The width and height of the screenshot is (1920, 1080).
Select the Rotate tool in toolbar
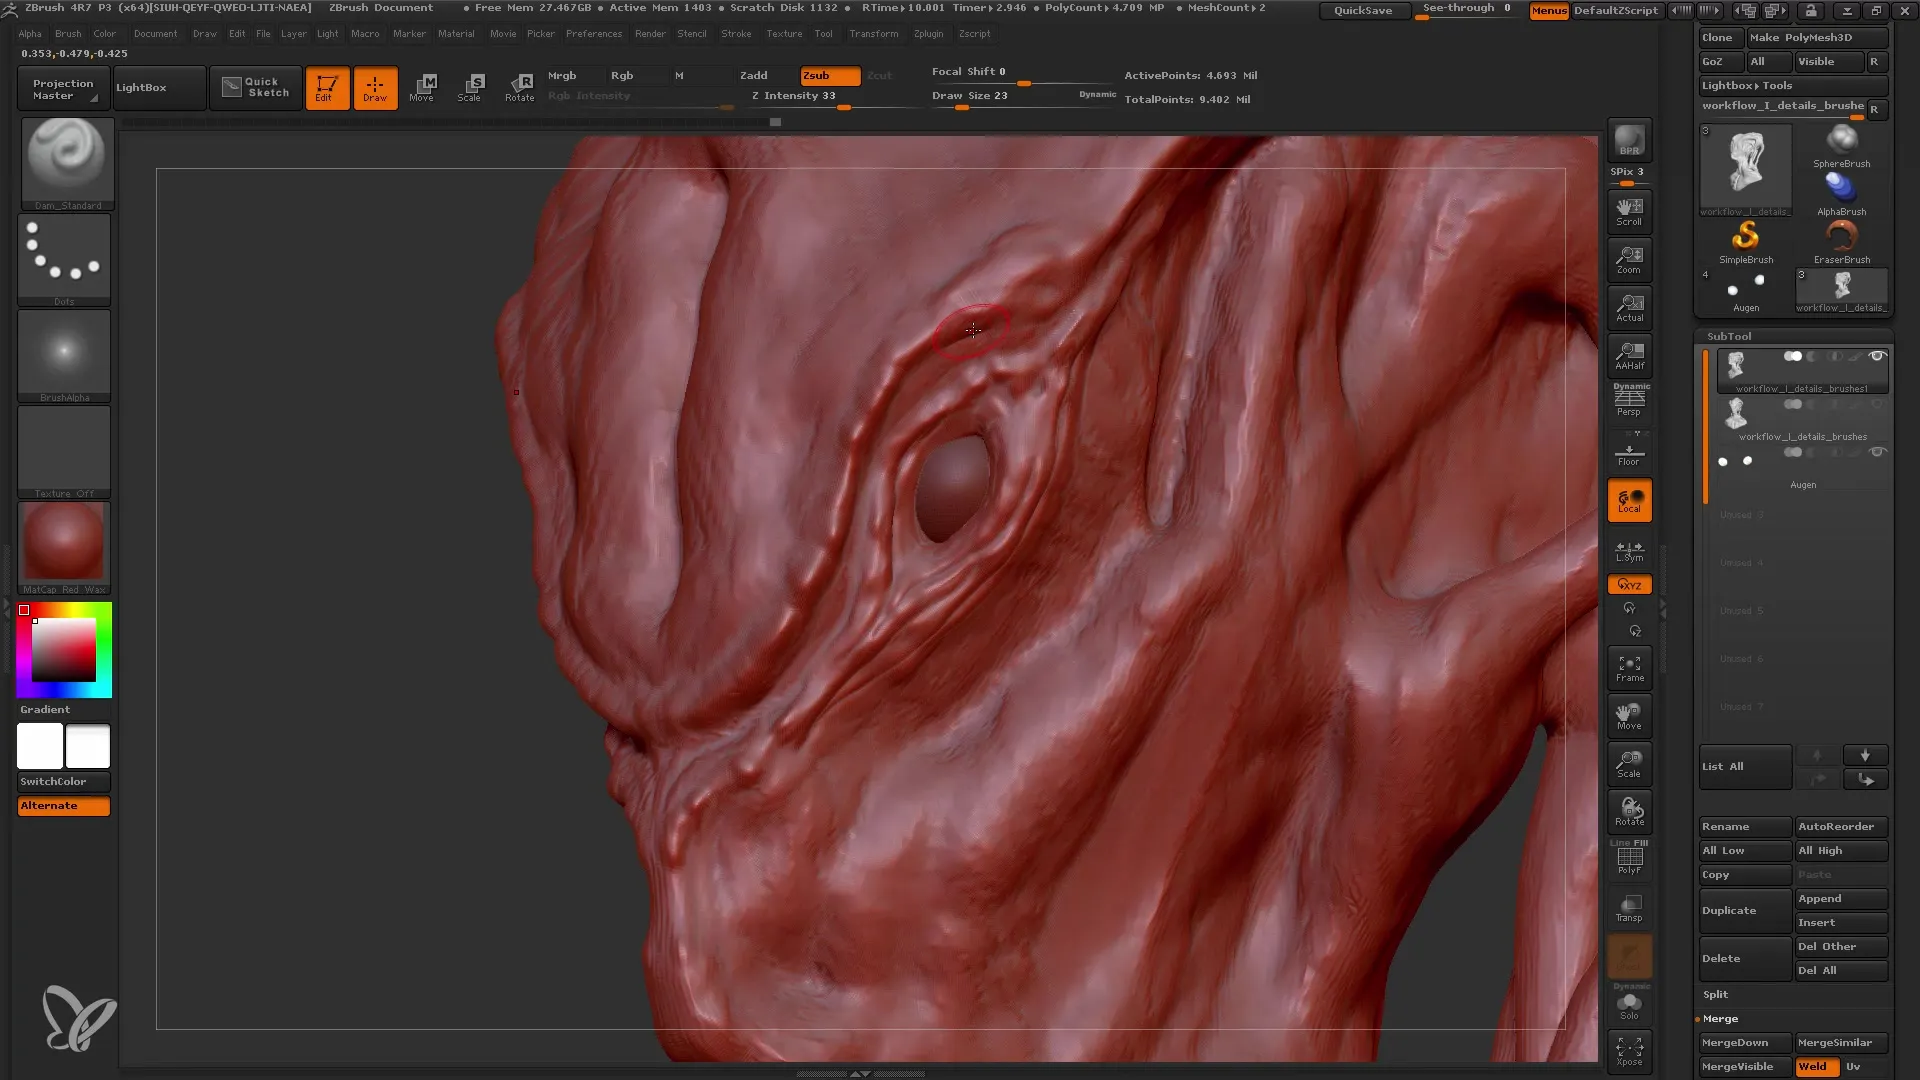[x=520, y=87]
